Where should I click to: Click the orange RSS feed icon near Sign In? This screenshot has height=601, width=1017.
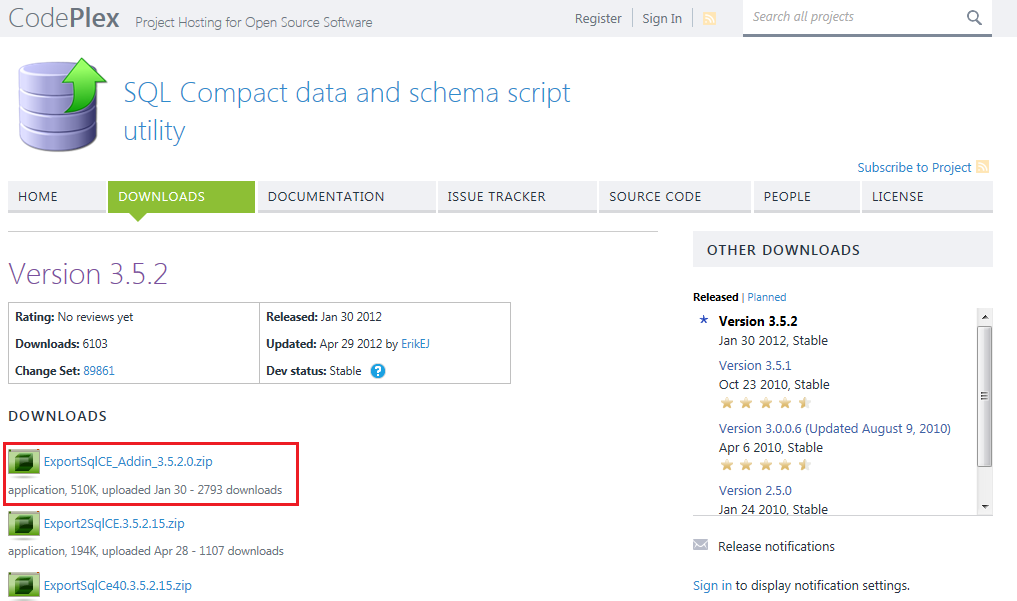(x=710, y=17)
